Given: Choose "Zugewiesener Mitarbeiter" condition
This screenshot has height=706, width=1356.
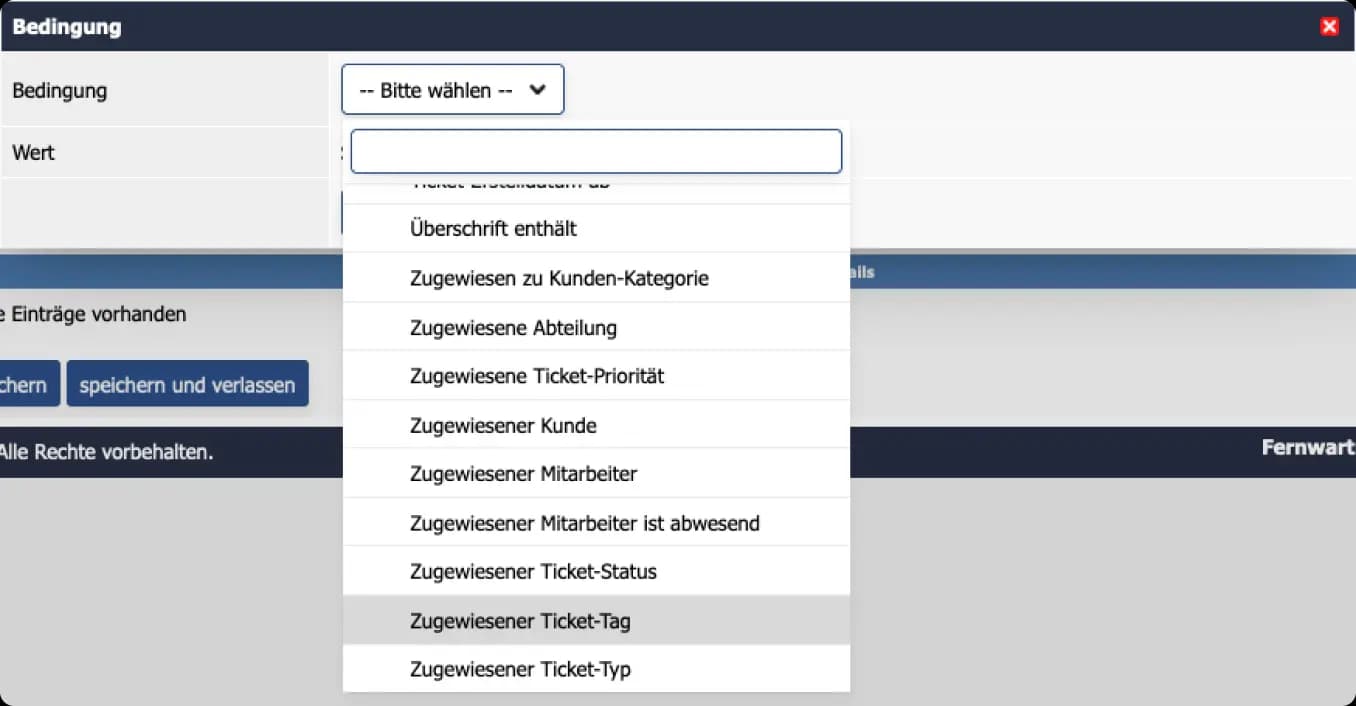Looking at the screenshot, I should pos(523,474).
